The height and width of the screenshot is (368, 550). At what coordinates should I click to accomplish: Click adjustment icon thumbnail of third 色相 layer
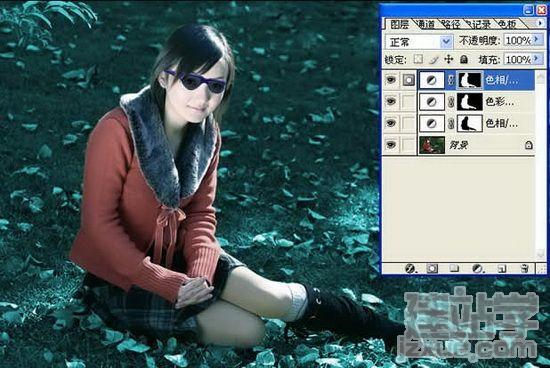click(432, 123)
